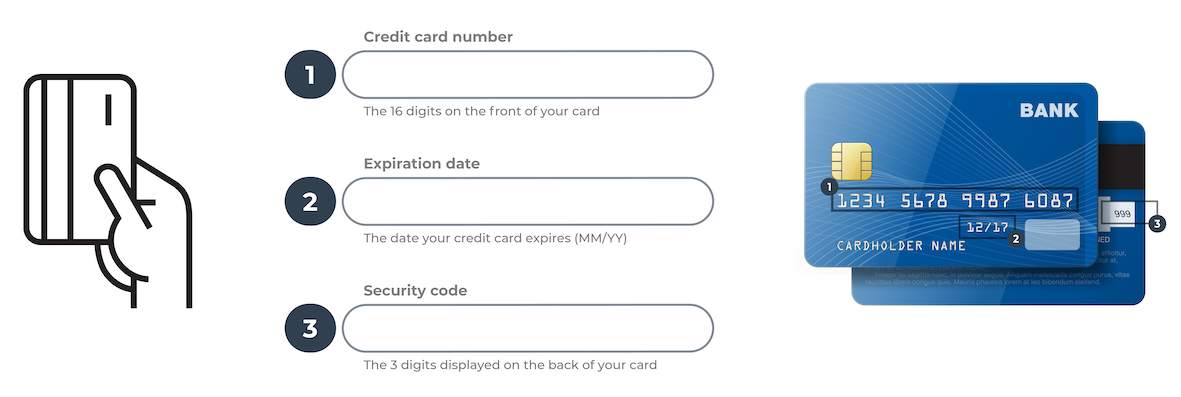Click the CARDHOLDER NAME text on card
This screenshot has width=1181, height=397.
click(x=902, y=246)
